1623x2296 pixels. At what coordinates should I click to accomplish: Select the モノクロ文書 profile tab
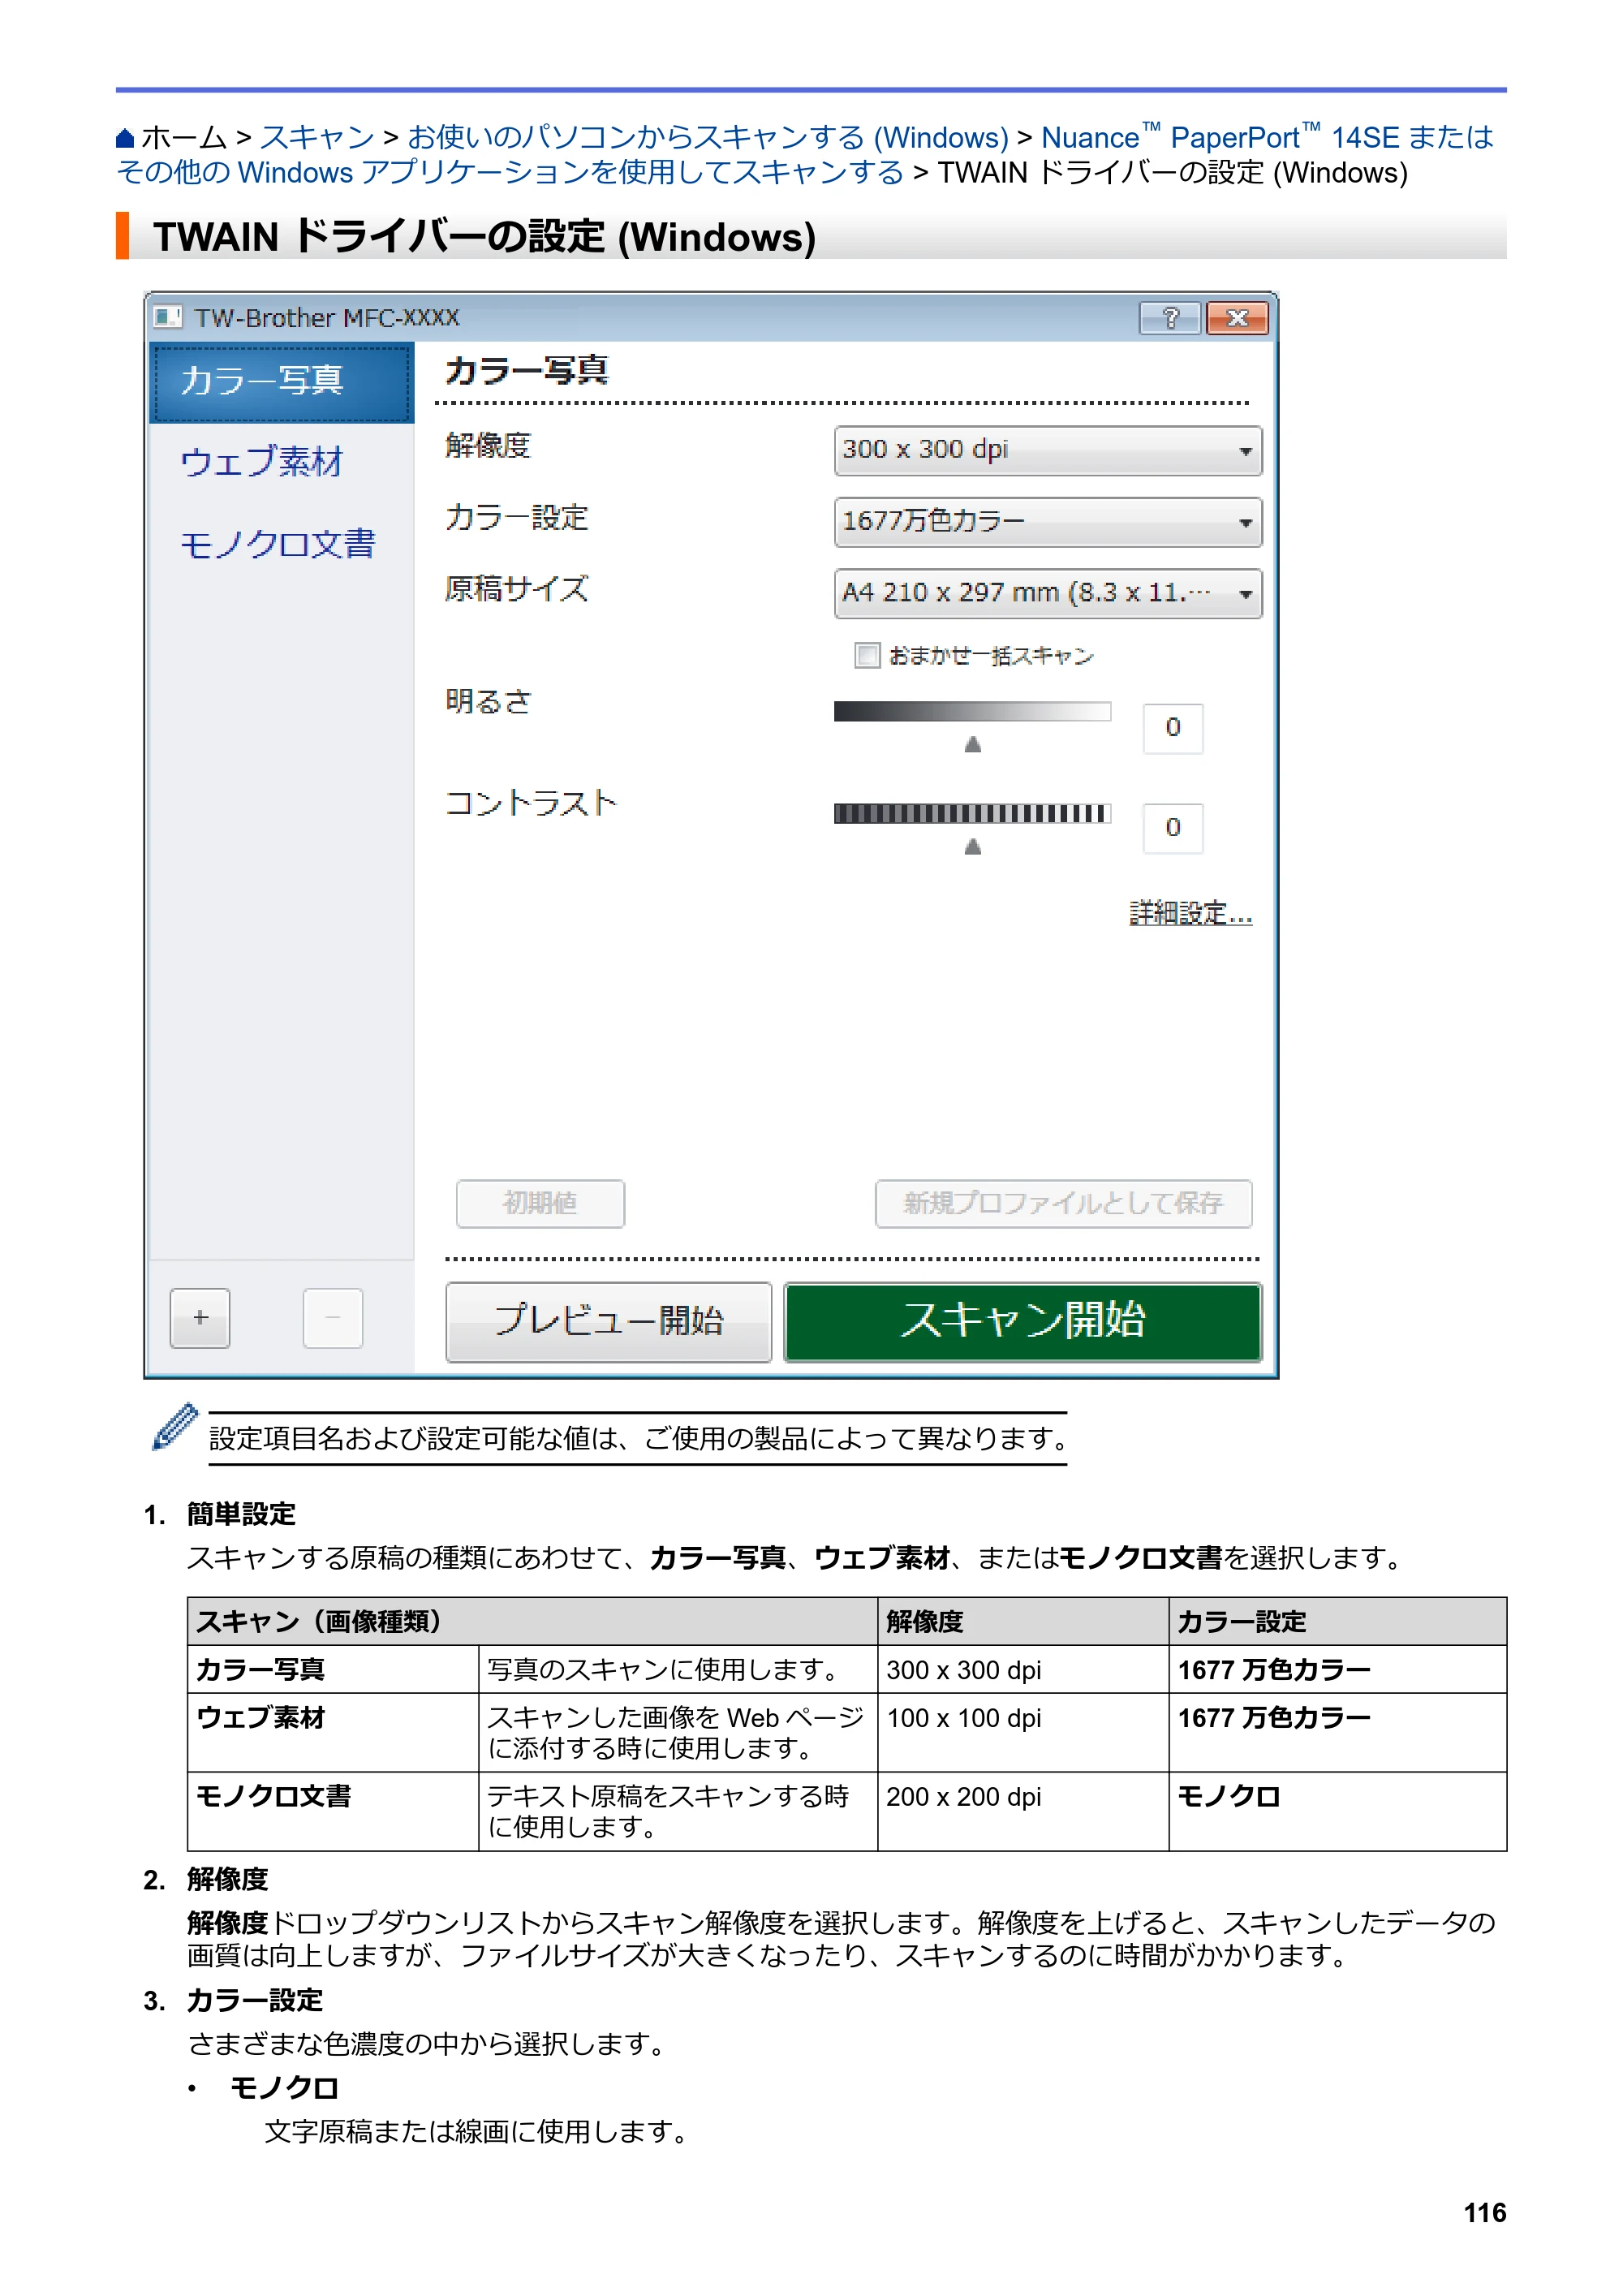[278, 544]
